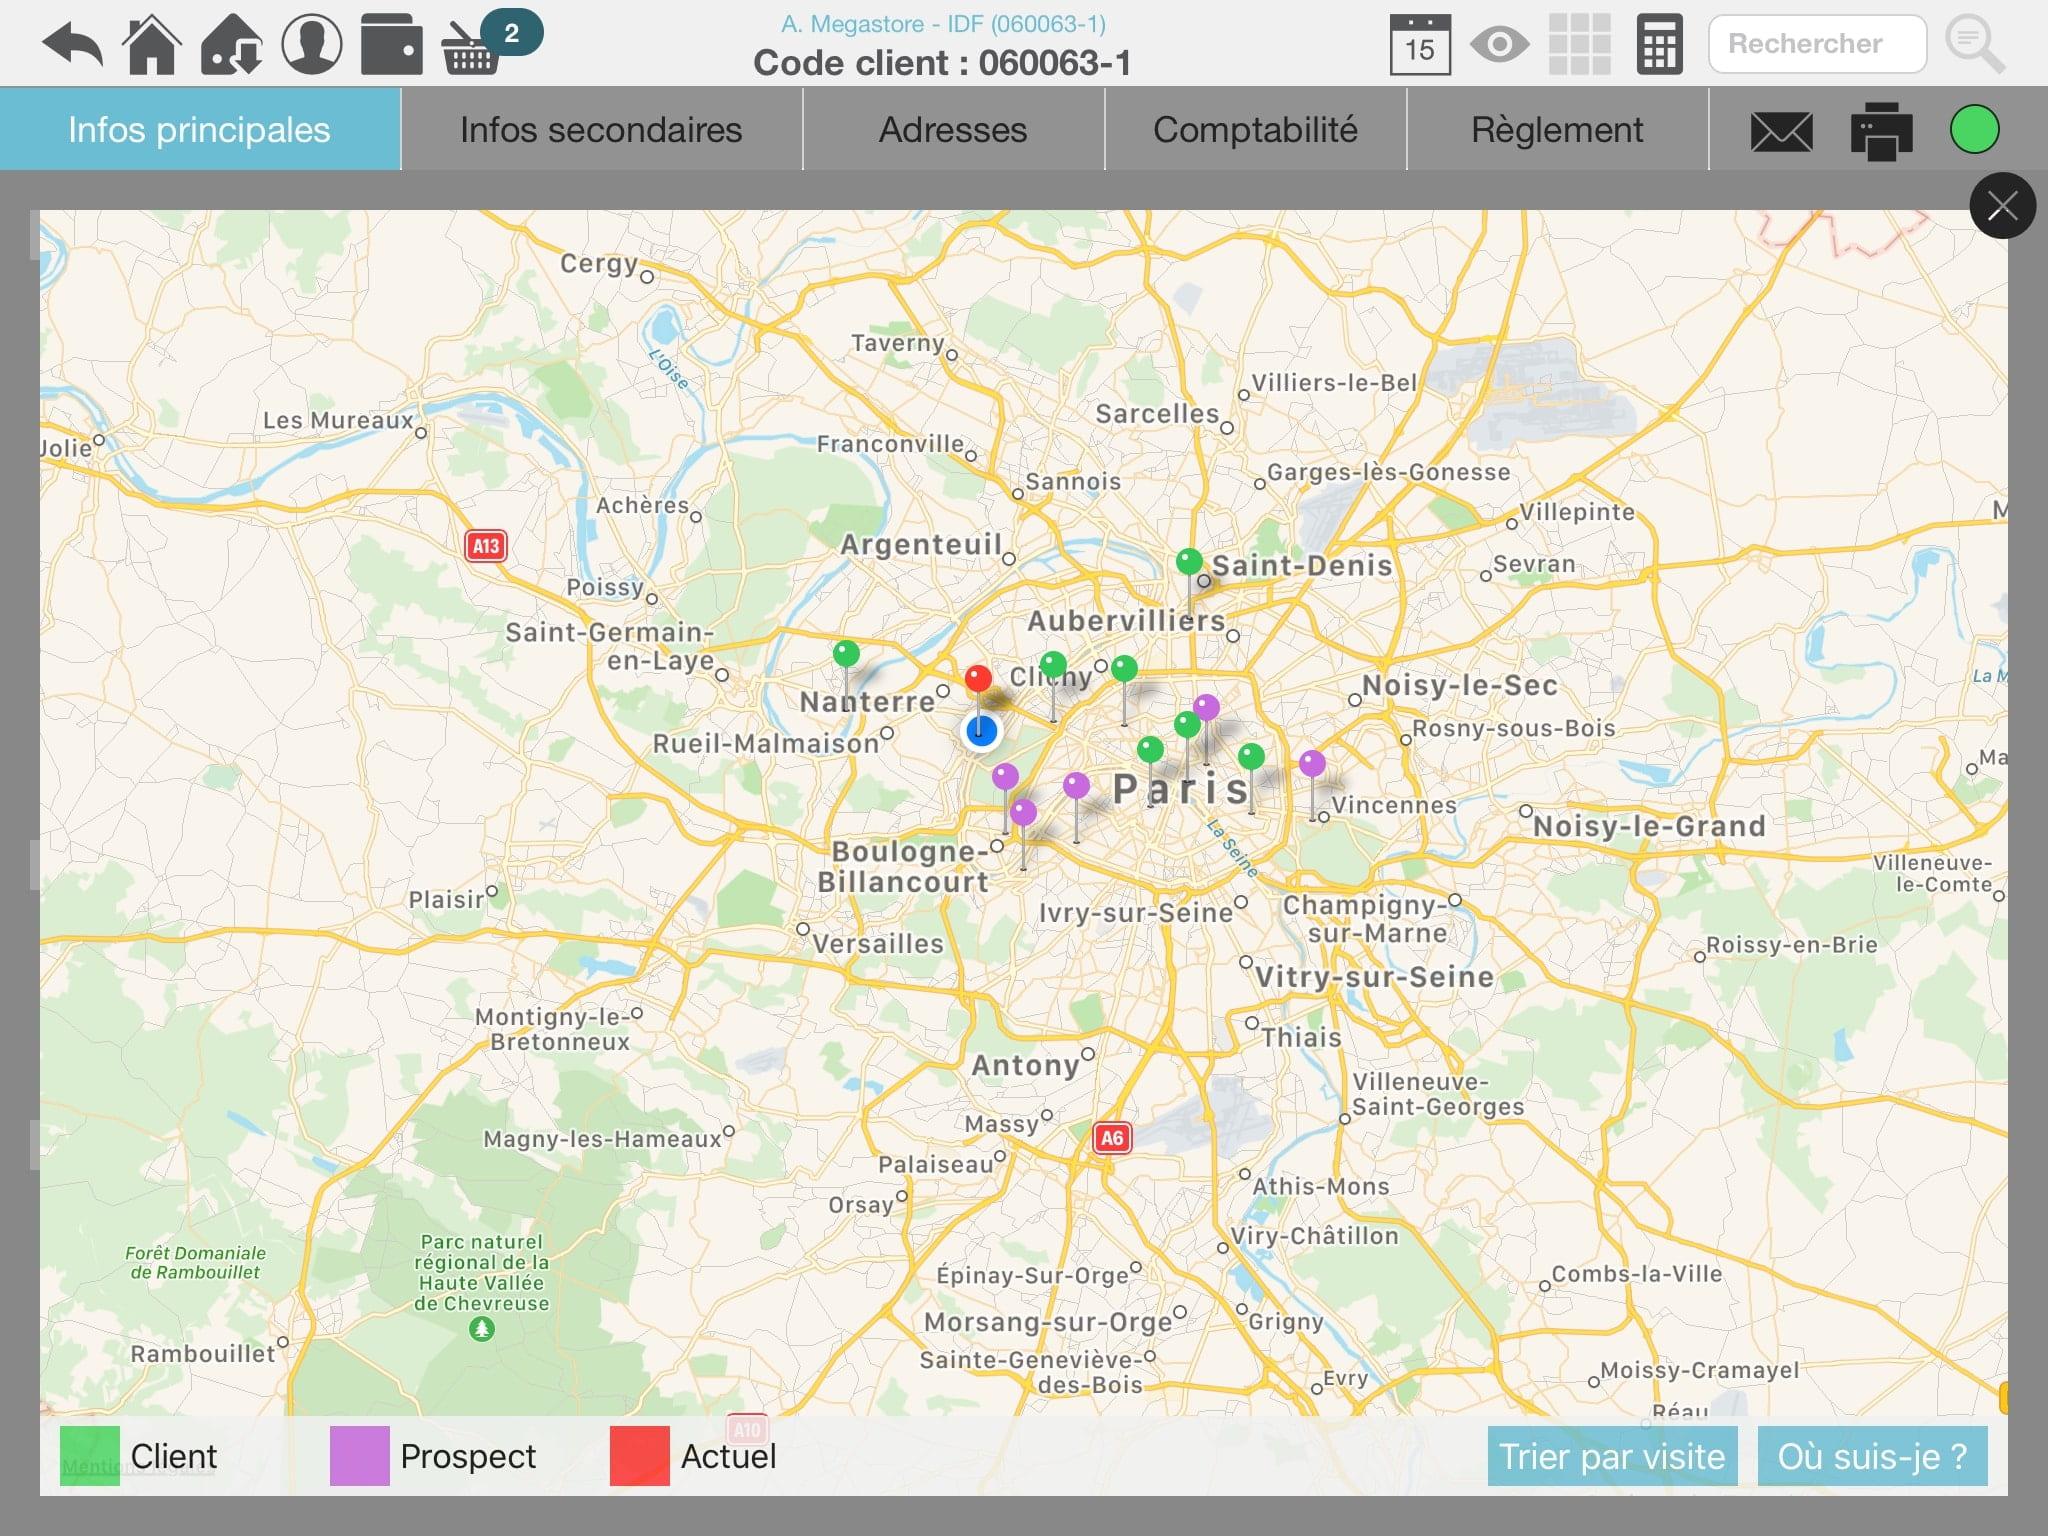Click the A6 highway badge on map

[x=1112, y=1138]
